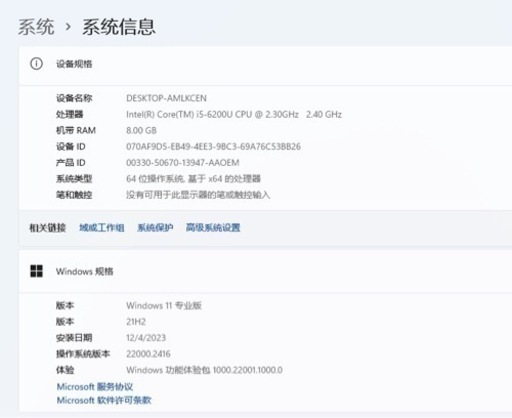Click the 相关链接 label
The image size is (512, 418).
pyautogui.click(x=48, y=228)
